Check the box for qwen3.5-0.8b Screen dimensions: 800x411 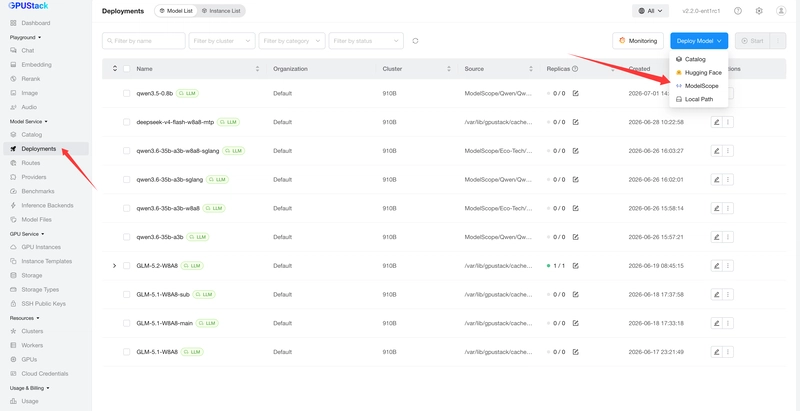pyautogui.click(x=127, y=94)
